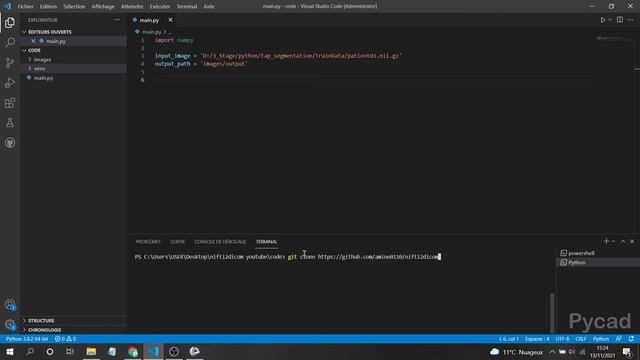Expand the images folder
Viewport: 640px width, 360px height.
coord(73,60)
